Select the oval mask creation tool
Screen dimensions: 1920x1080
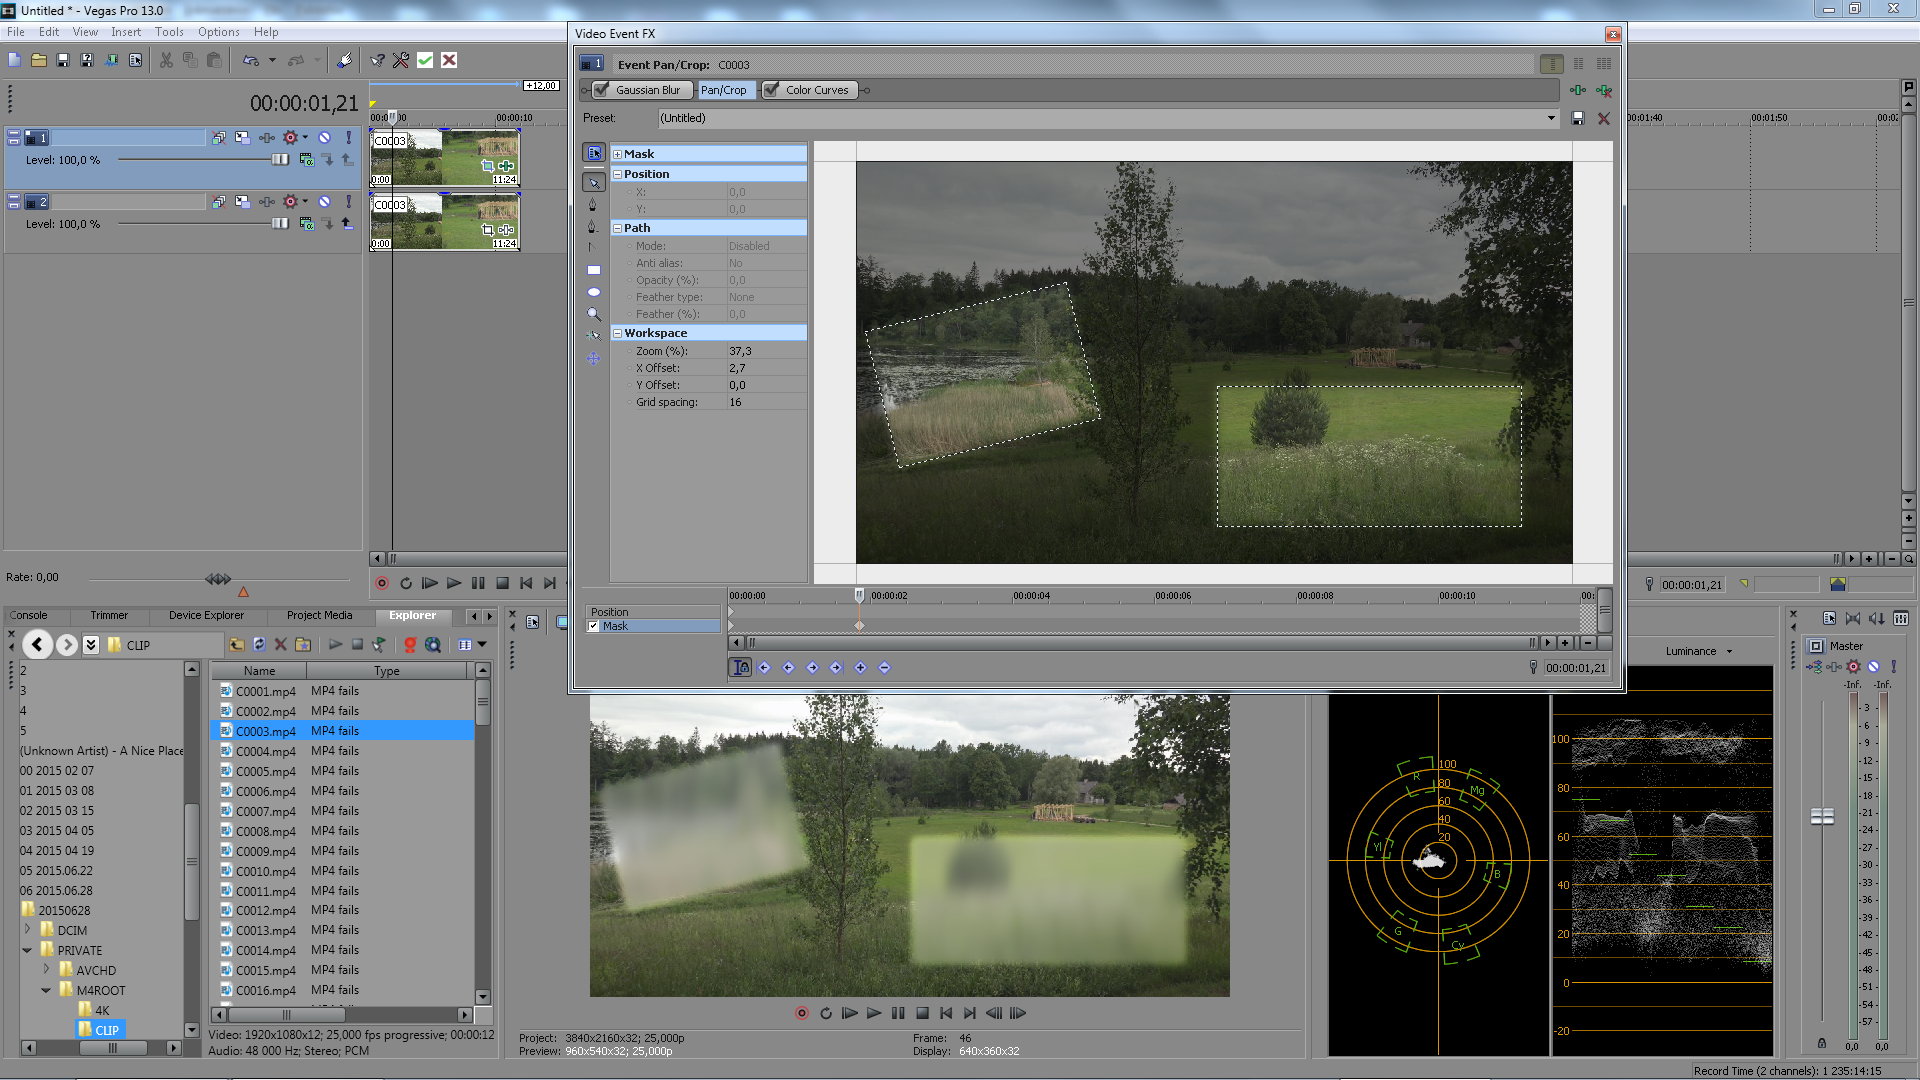593,292
